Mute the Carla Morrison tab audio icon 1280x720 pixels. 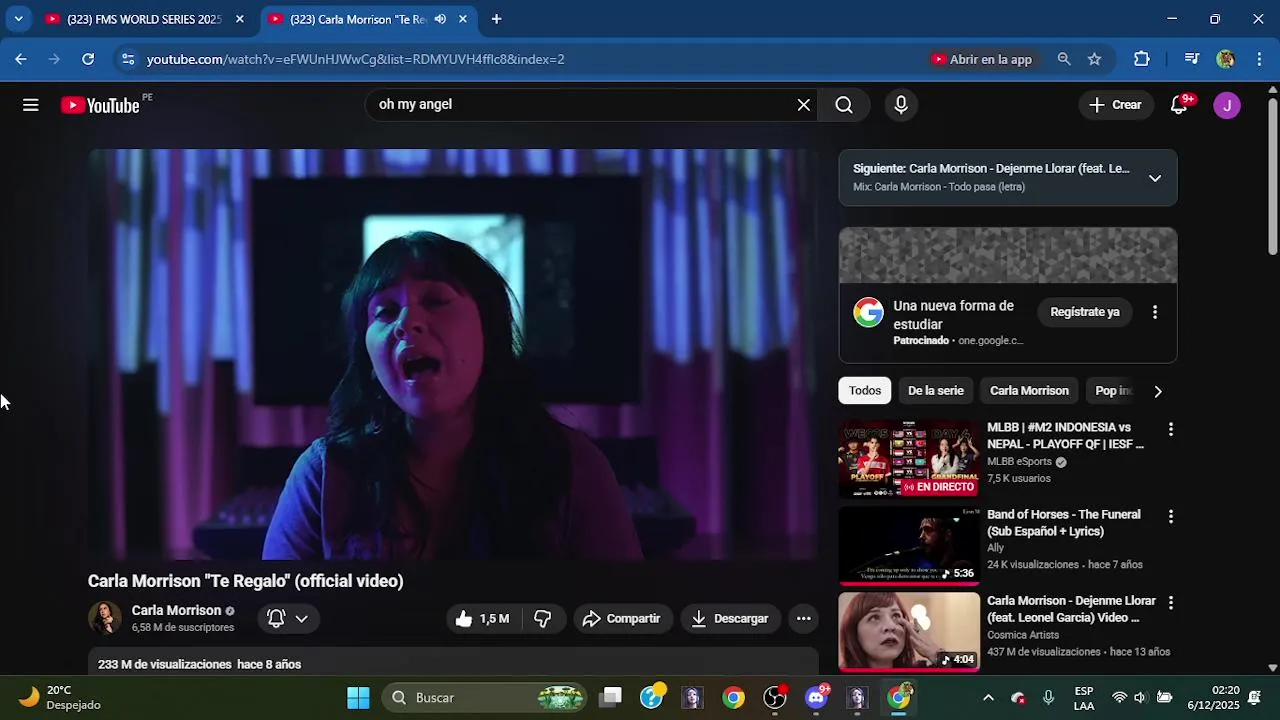(440, 19)
